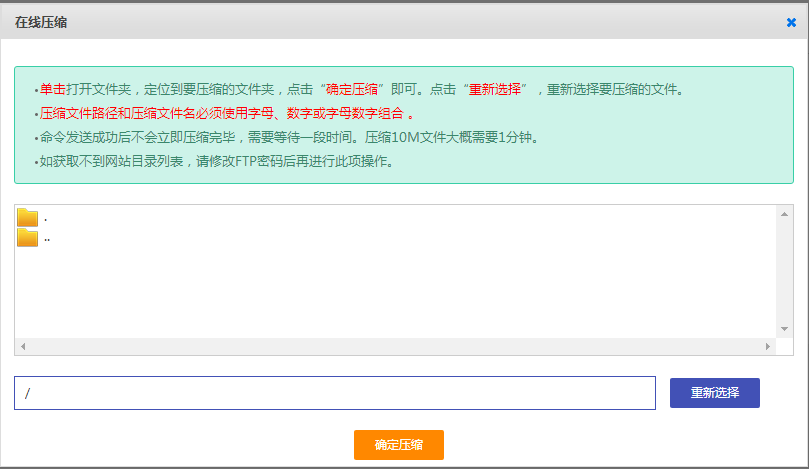
Task: Open the double-dot parent folder icon
Action: [27, 238]
